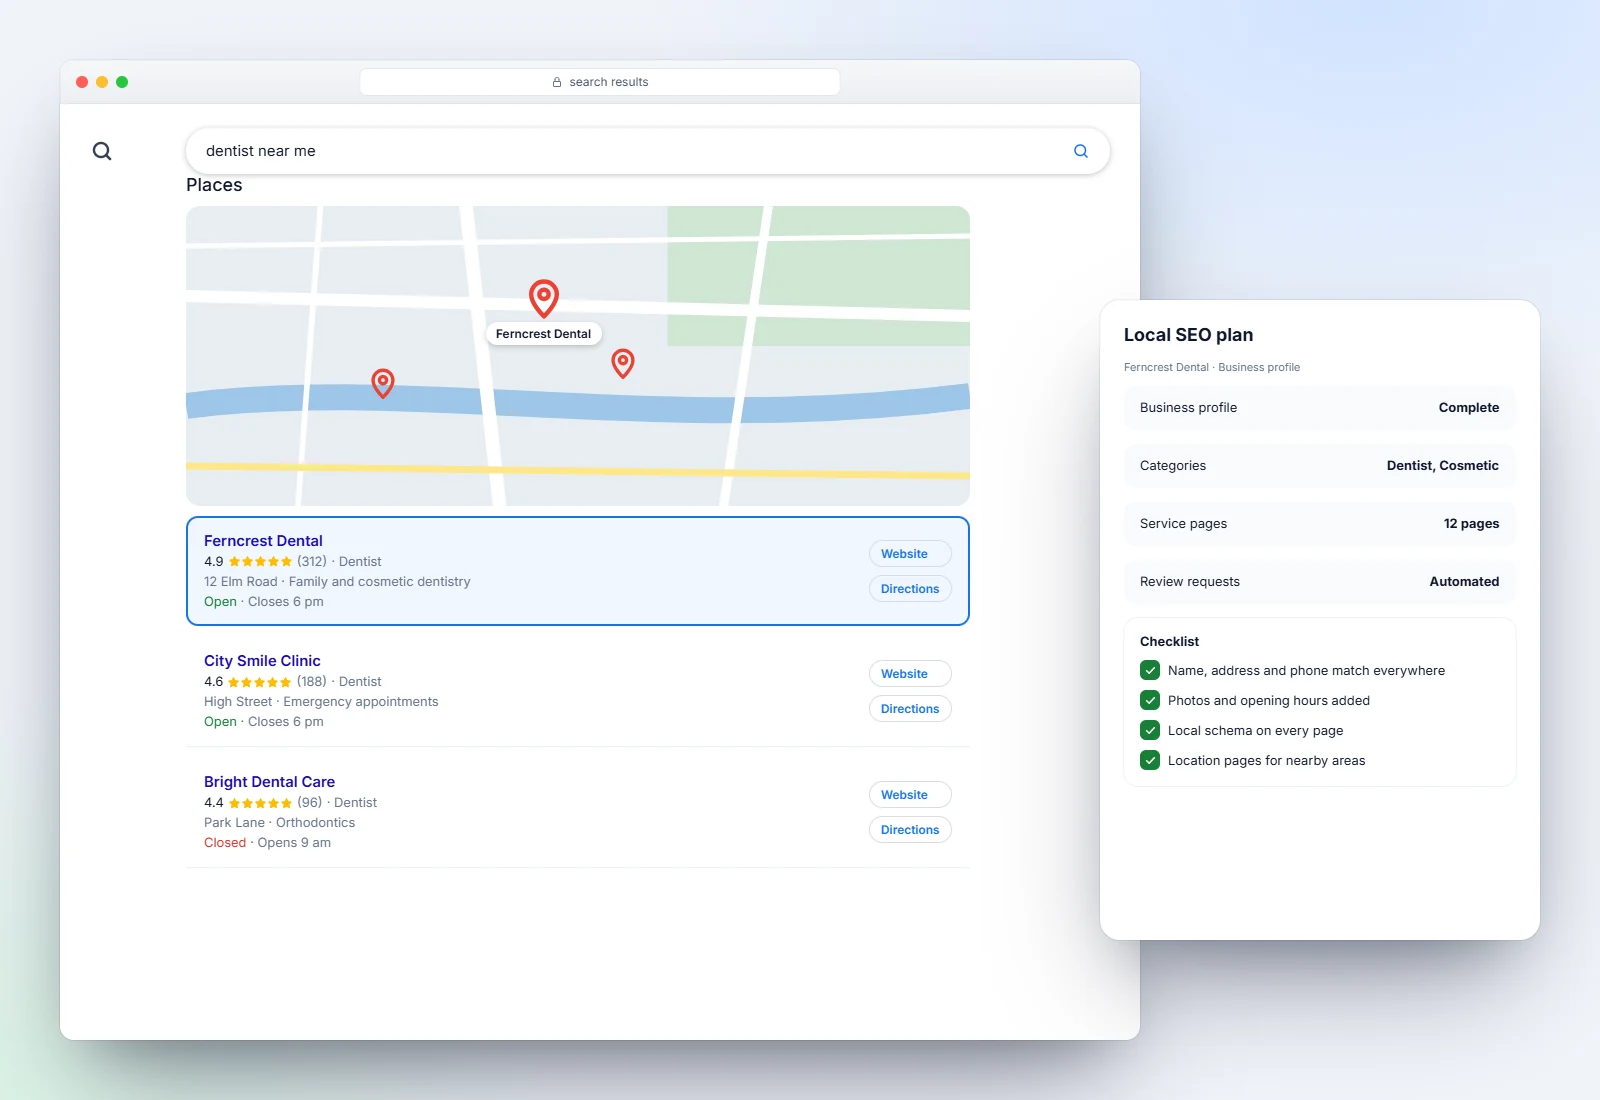Viewport: 1600px width, 1100px height.
Task: Click the 'dentist near me' search field
Action: click(648, 151)
